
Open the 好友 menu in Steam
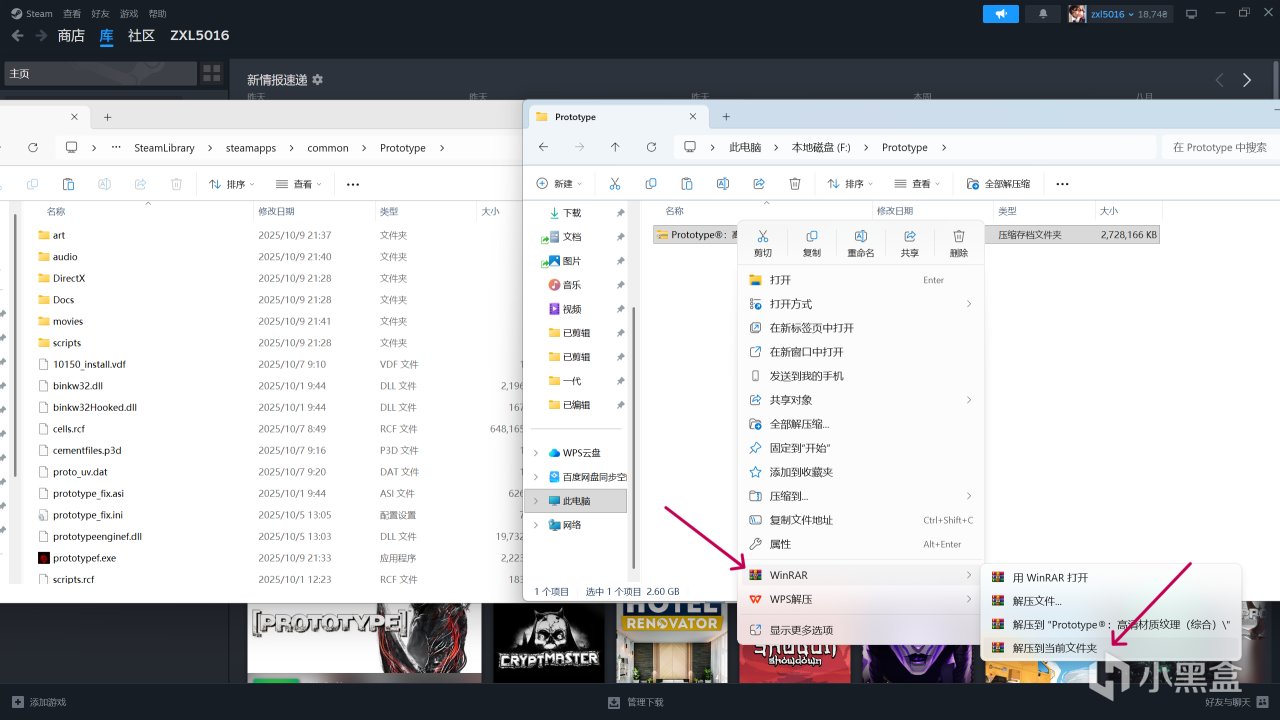point(100,14)
